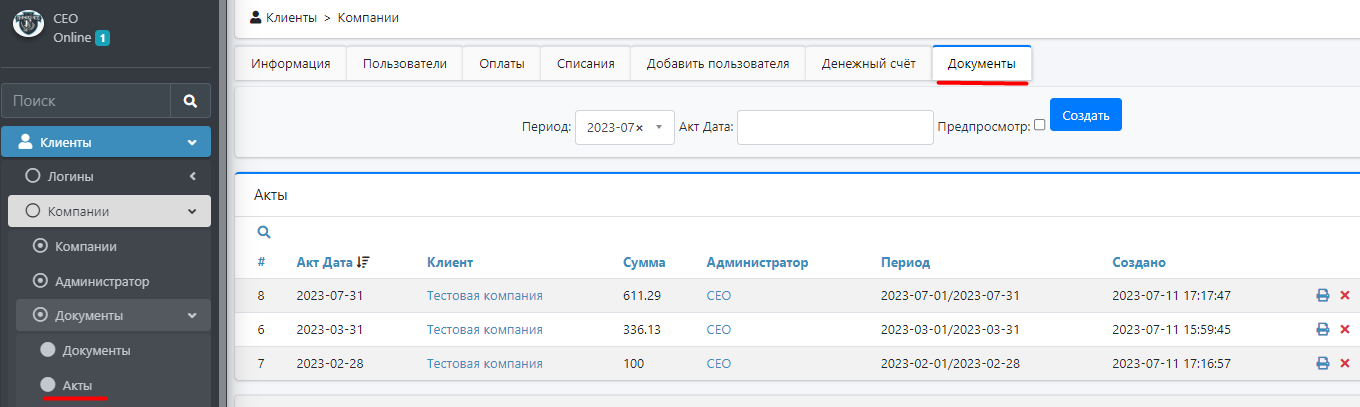Click the Создать button
The height and width of the screenshot is (407, 1360).
click(x=1085, y=115)
